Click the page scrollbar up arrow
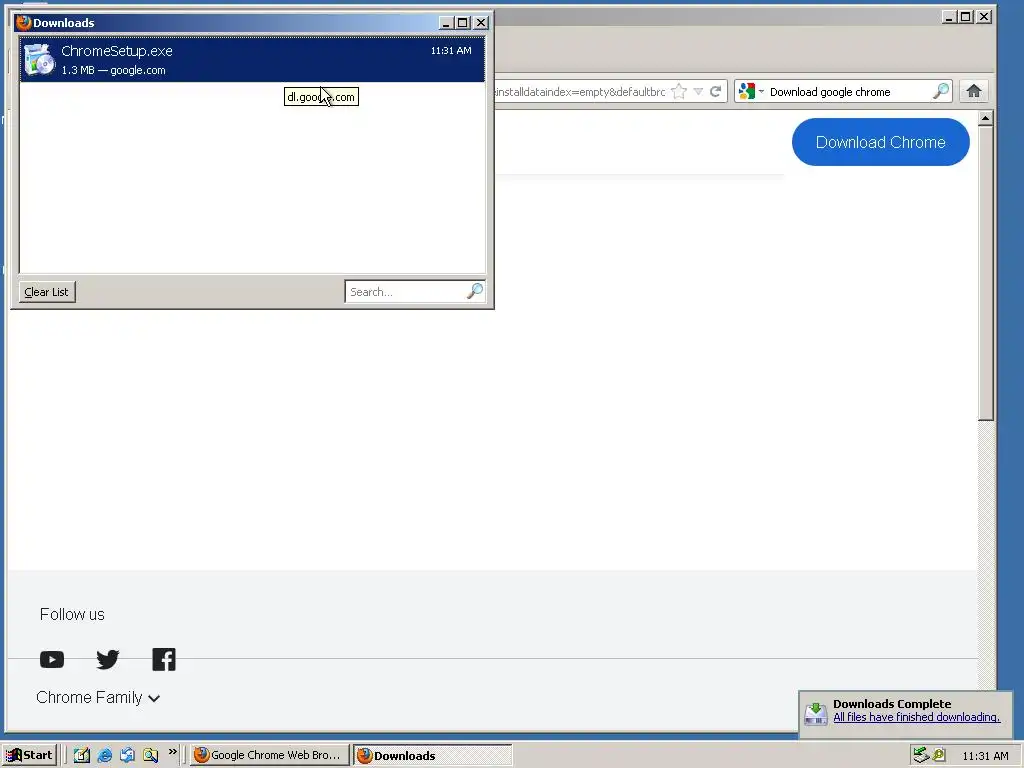 pos(986,118)
